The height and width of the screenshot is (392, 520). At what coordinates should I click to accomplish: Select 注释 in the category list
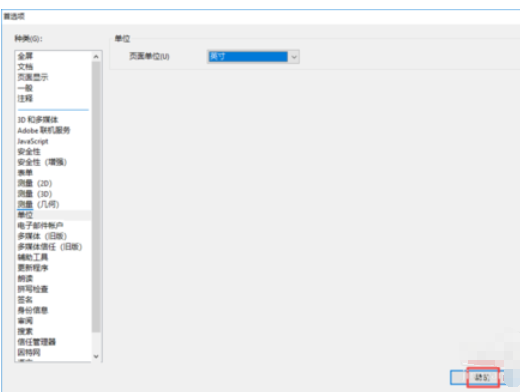coord(25,98)
